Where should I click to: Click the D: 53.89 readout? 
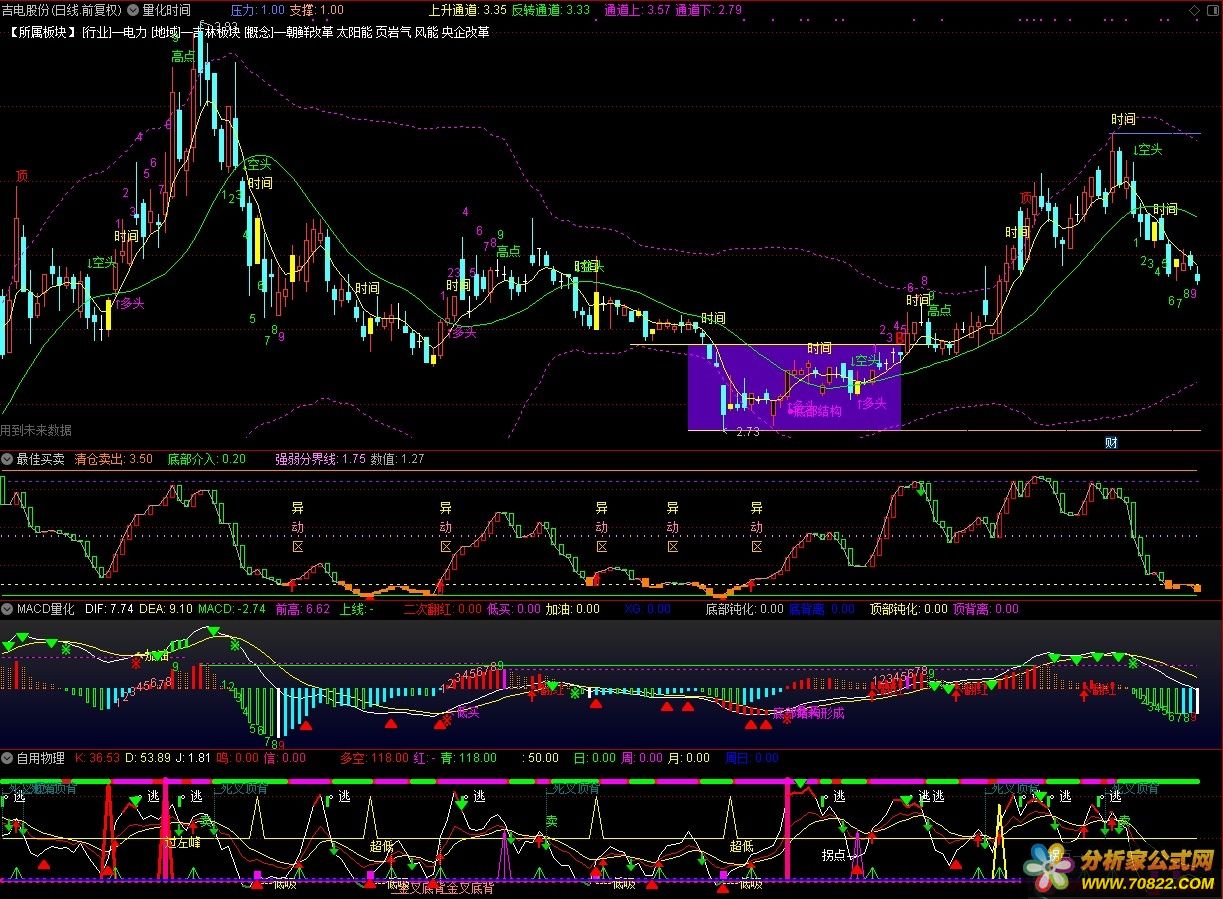(148, 758)
